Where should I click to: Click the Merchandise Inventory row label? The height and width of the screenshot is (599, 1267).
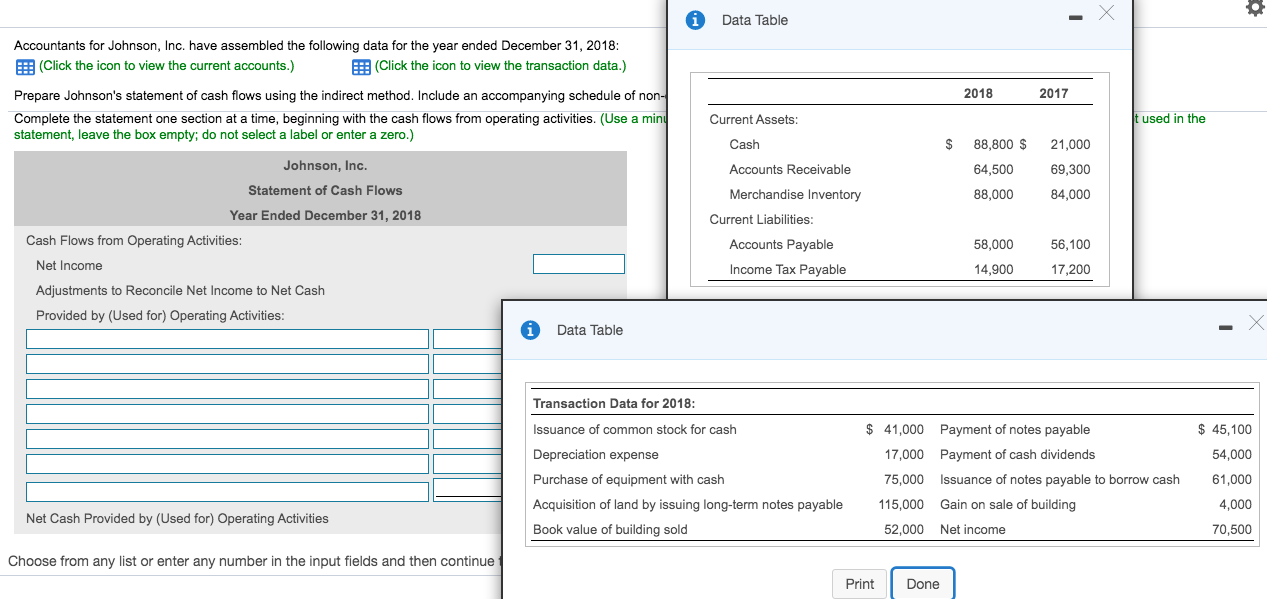point(795,195)
